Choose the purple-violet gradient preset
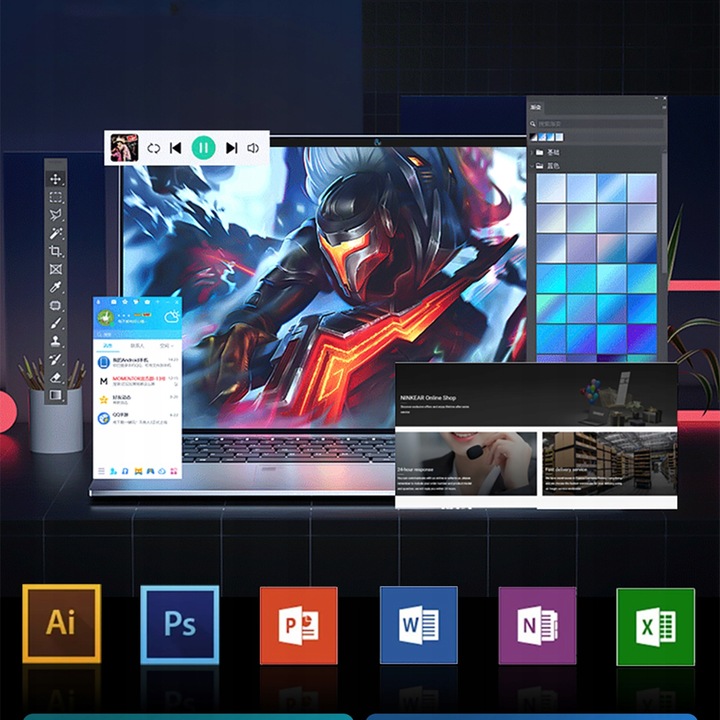The image size is (720, 720). pyautogui.click(x=641, y=338)
